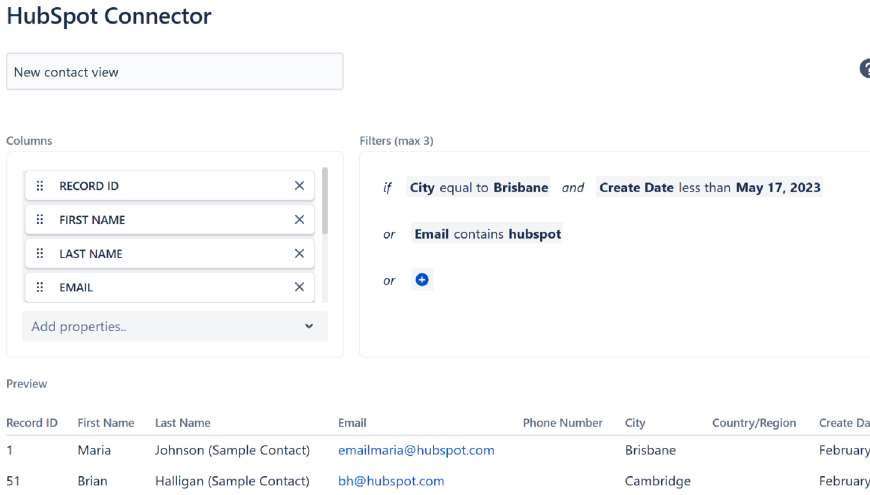Grab the RECORD ID drag handle

pyautogui.click(x=40, y=186)
